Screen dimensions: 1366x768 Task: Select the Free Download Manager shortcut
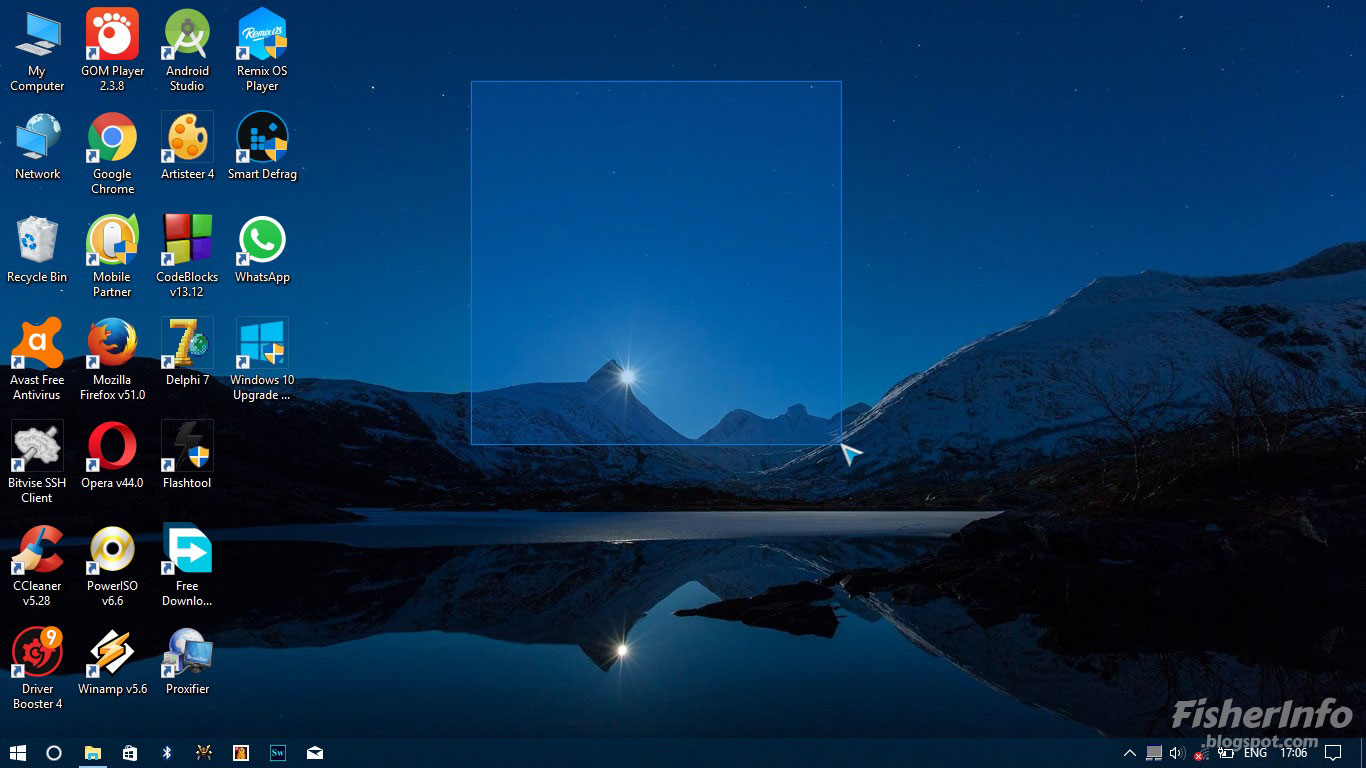coord(187,565)
